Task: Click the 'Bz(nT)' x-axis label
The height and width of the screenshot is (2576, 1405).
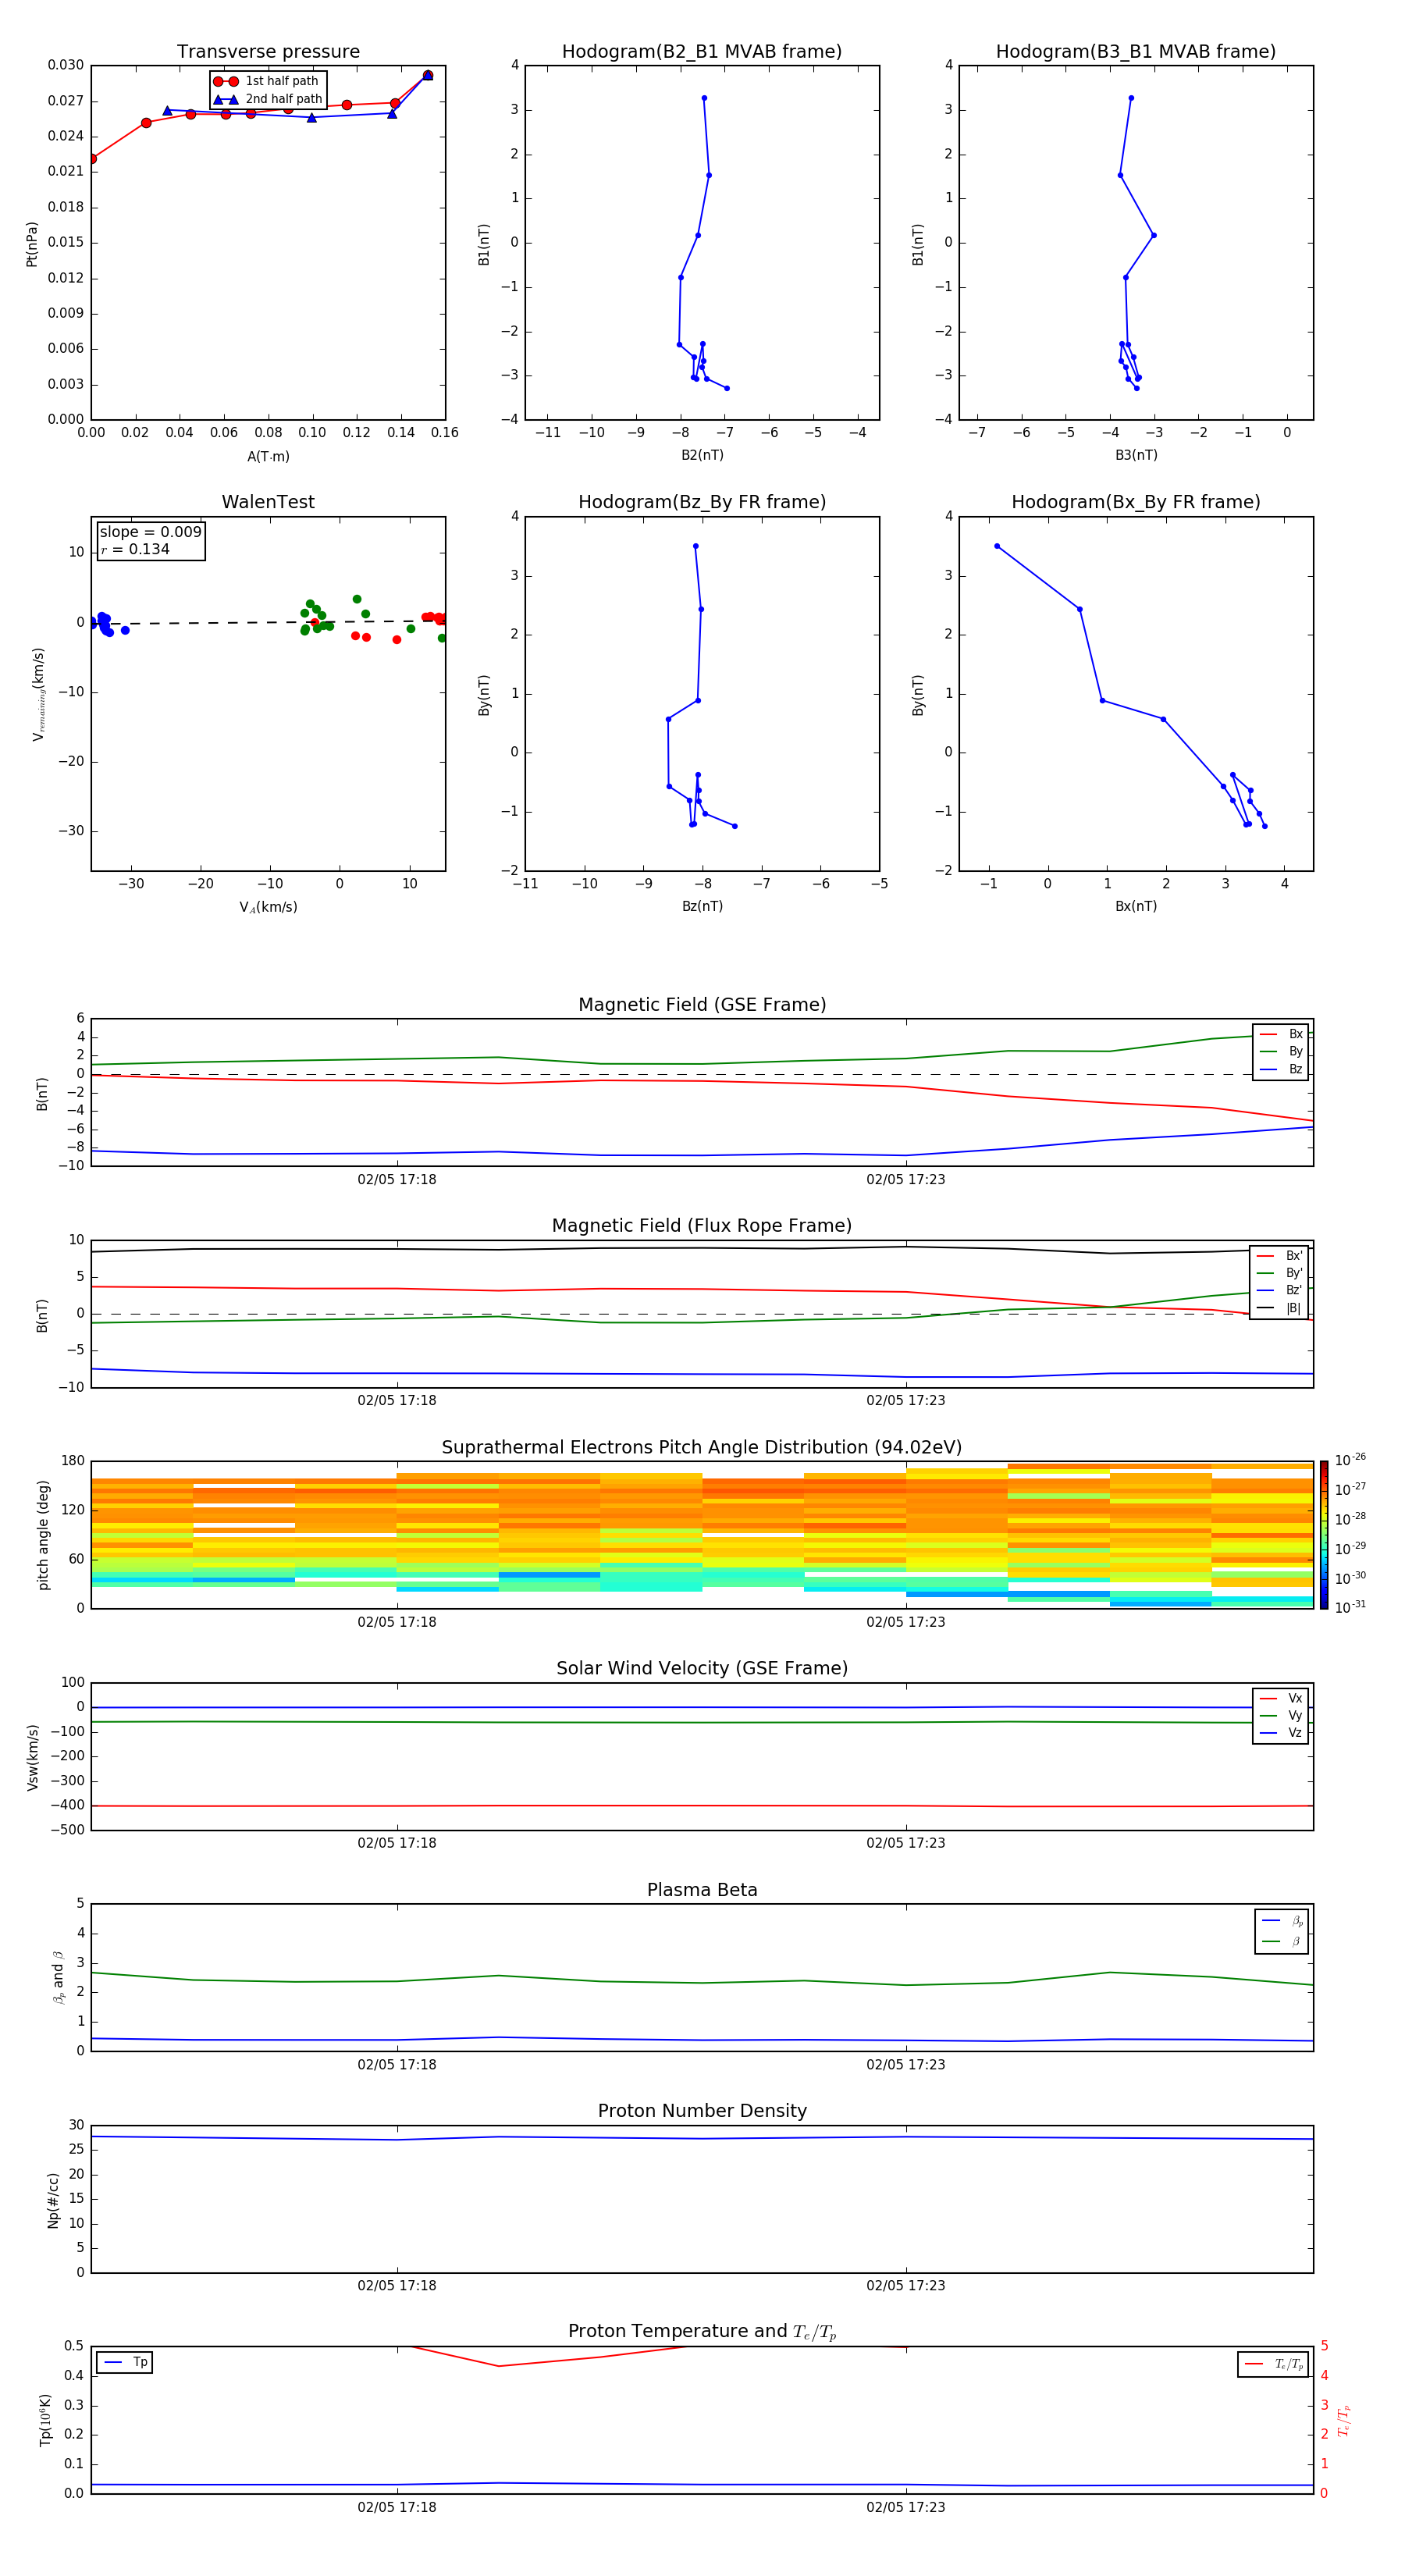Action: coord(702,906)
